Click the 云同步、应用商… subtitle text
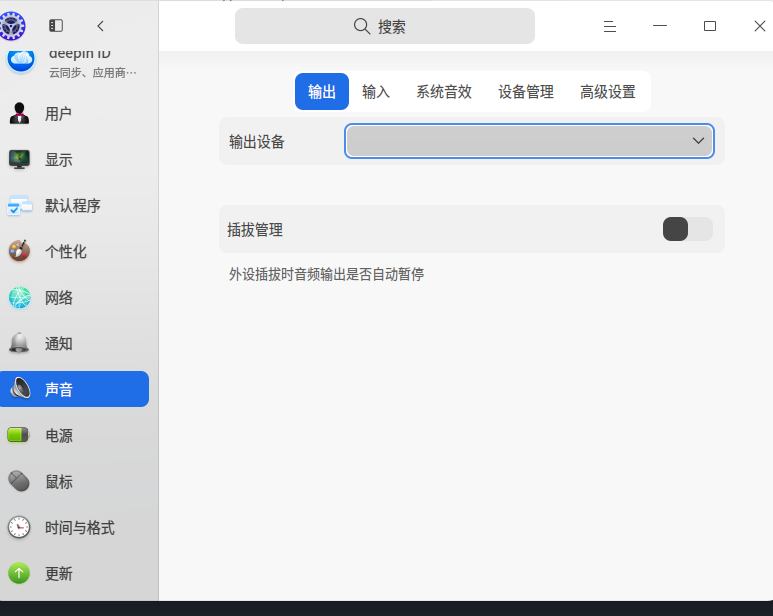 [x=93, y=73]
